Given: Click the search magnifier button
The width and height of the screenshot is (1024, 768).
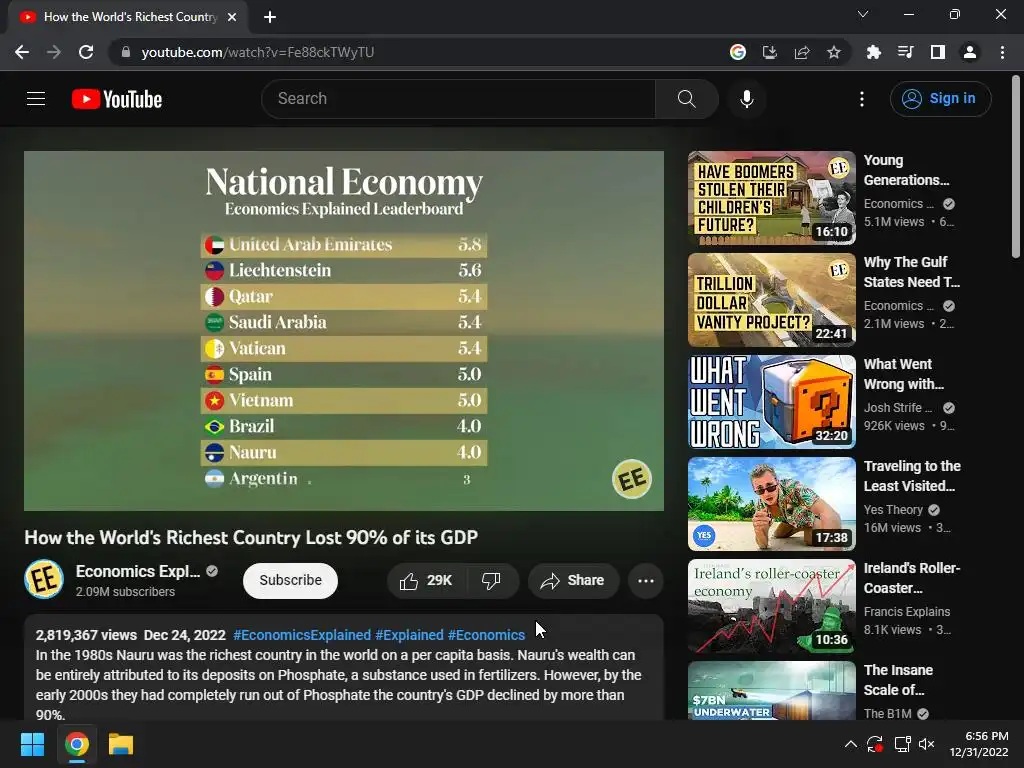Looking at the screenshot, I should (x=686, y=99).
